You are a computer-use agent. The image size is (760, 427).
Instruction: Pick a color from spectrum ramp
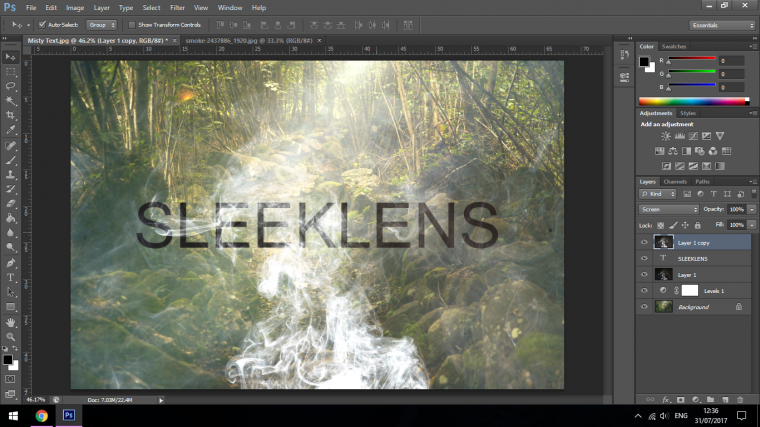coord(694,101)
